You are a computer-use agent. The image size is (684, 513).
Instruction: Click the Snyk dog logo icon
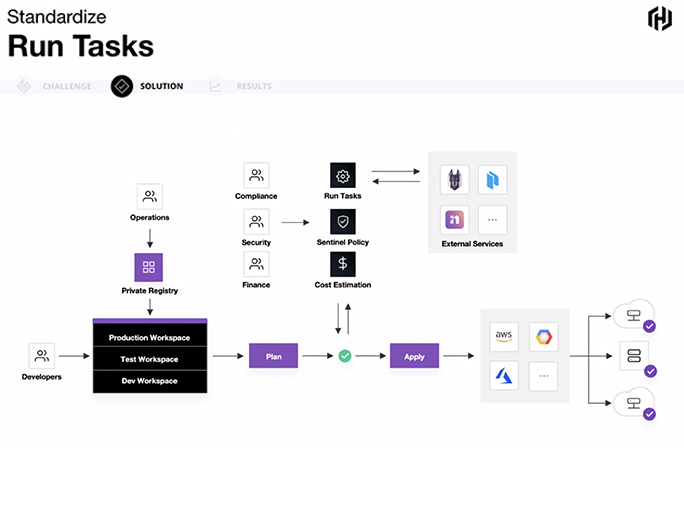[x=455, y=179]
